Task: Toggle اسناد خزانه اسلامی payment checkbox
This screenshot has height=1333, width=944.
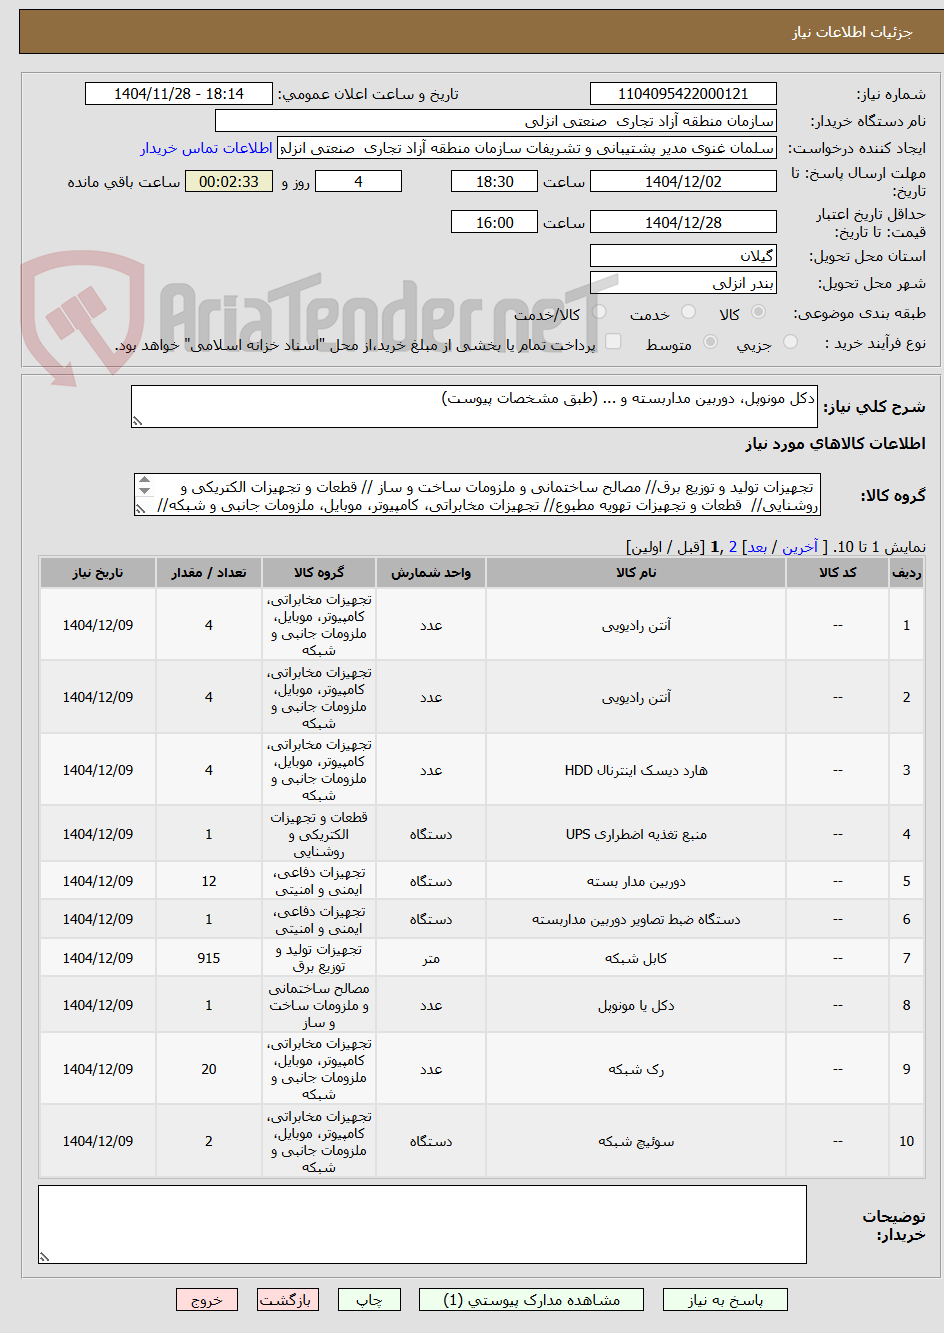Action: point(613,343)
